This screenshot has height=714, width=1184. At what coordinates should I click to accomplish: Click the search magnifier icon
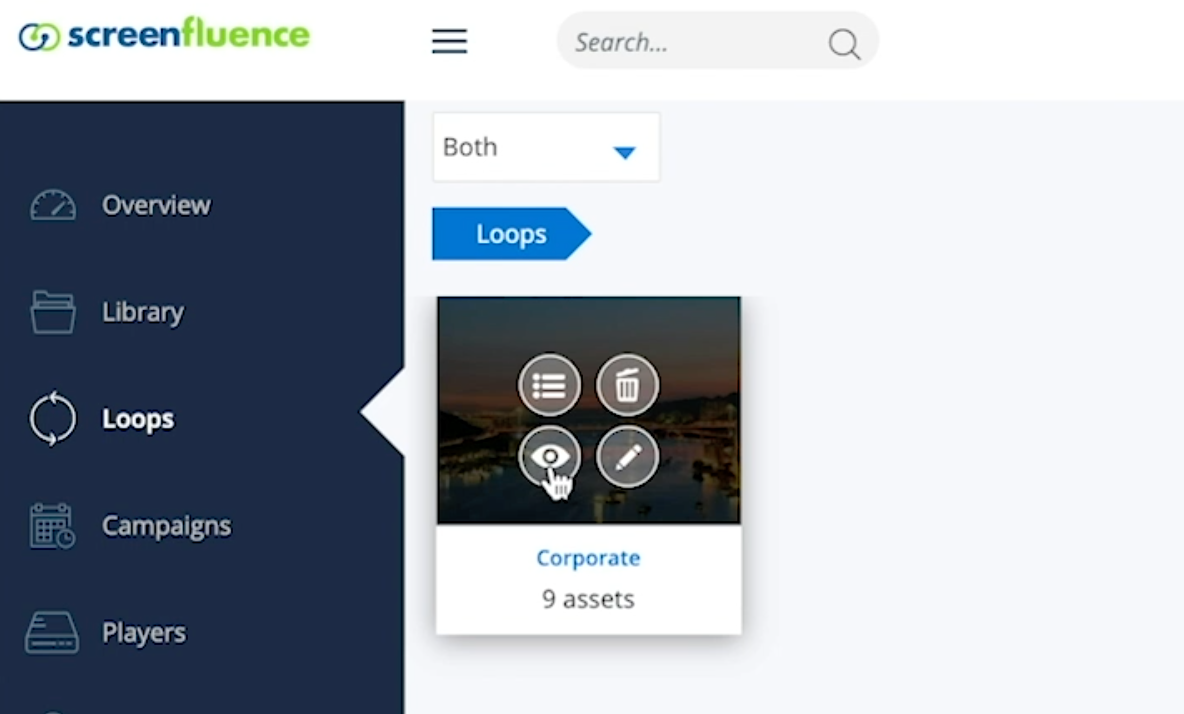[843, 43]
